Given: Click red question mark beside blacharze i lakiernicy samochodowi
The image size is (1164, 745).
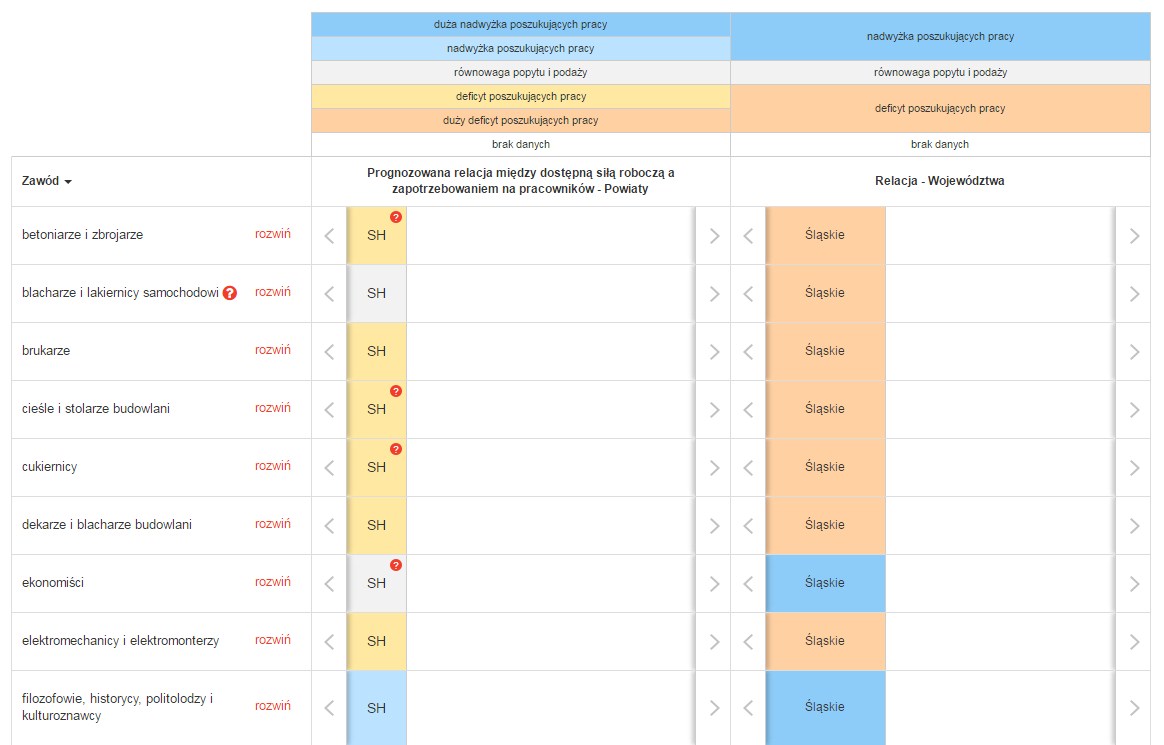Looking at the screenshot, I should point(230,293).
